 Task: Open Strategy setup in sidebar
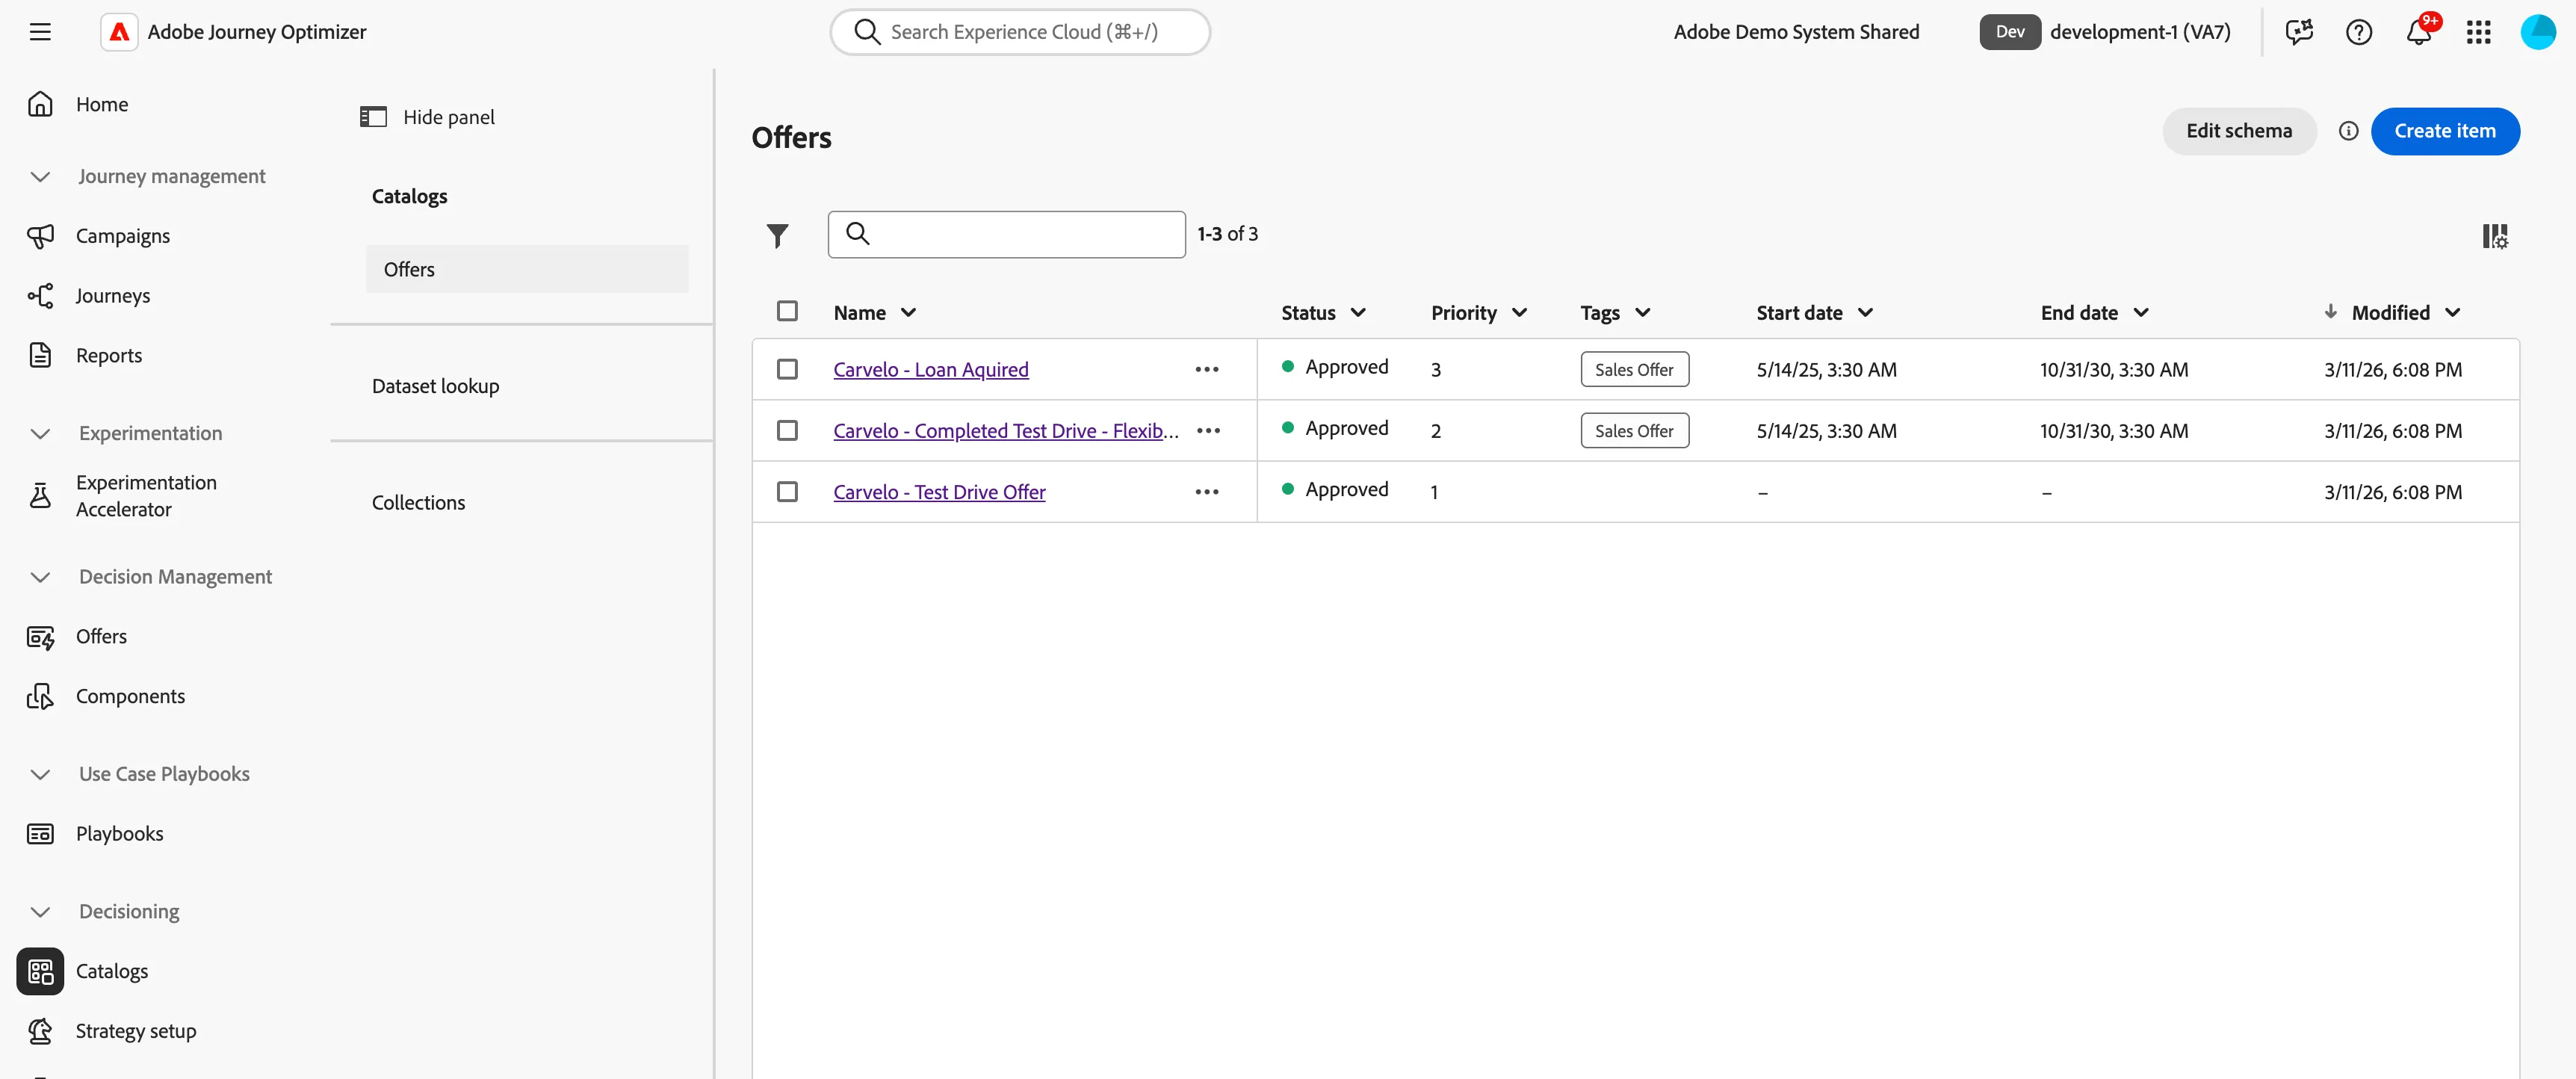pyautogui.click(x=136, y=1031)
